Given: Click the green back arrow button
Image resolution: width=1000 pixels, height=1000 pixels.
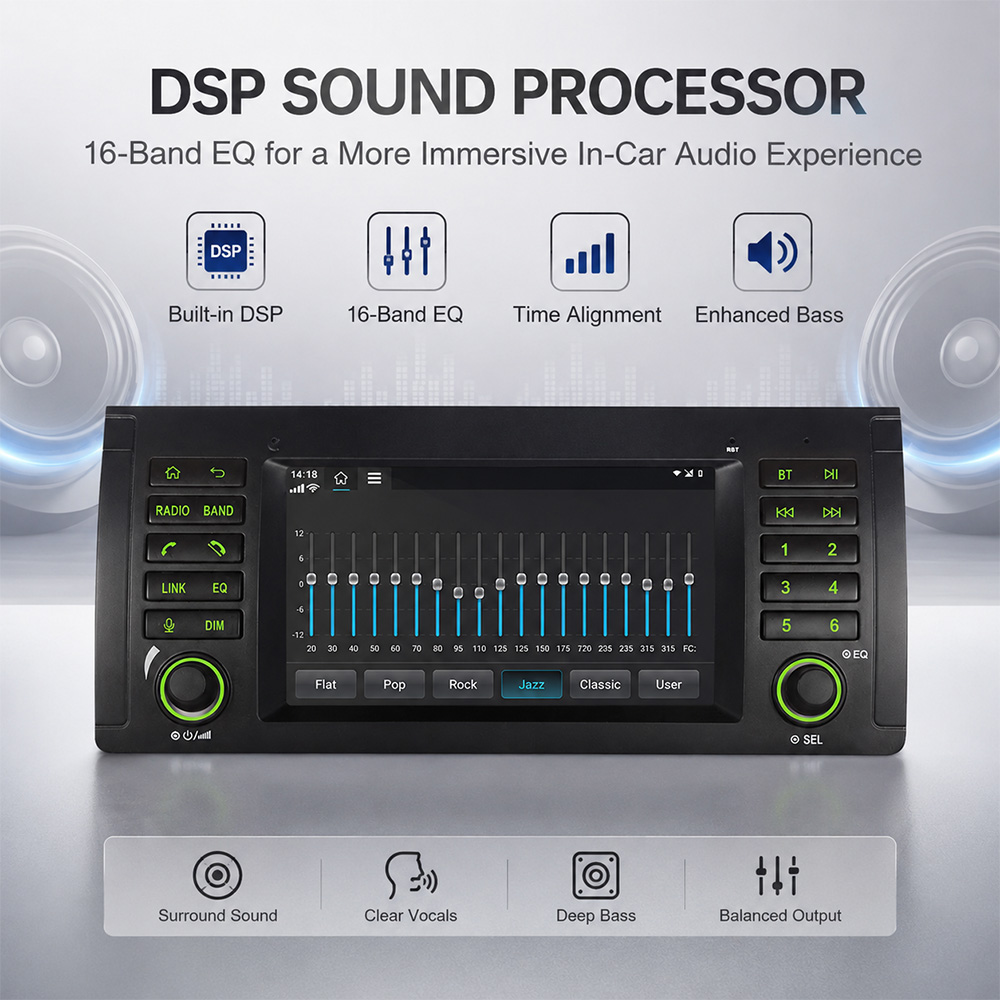Looking at the screenshot, I should pyautogui.click(x=217, y=473).
